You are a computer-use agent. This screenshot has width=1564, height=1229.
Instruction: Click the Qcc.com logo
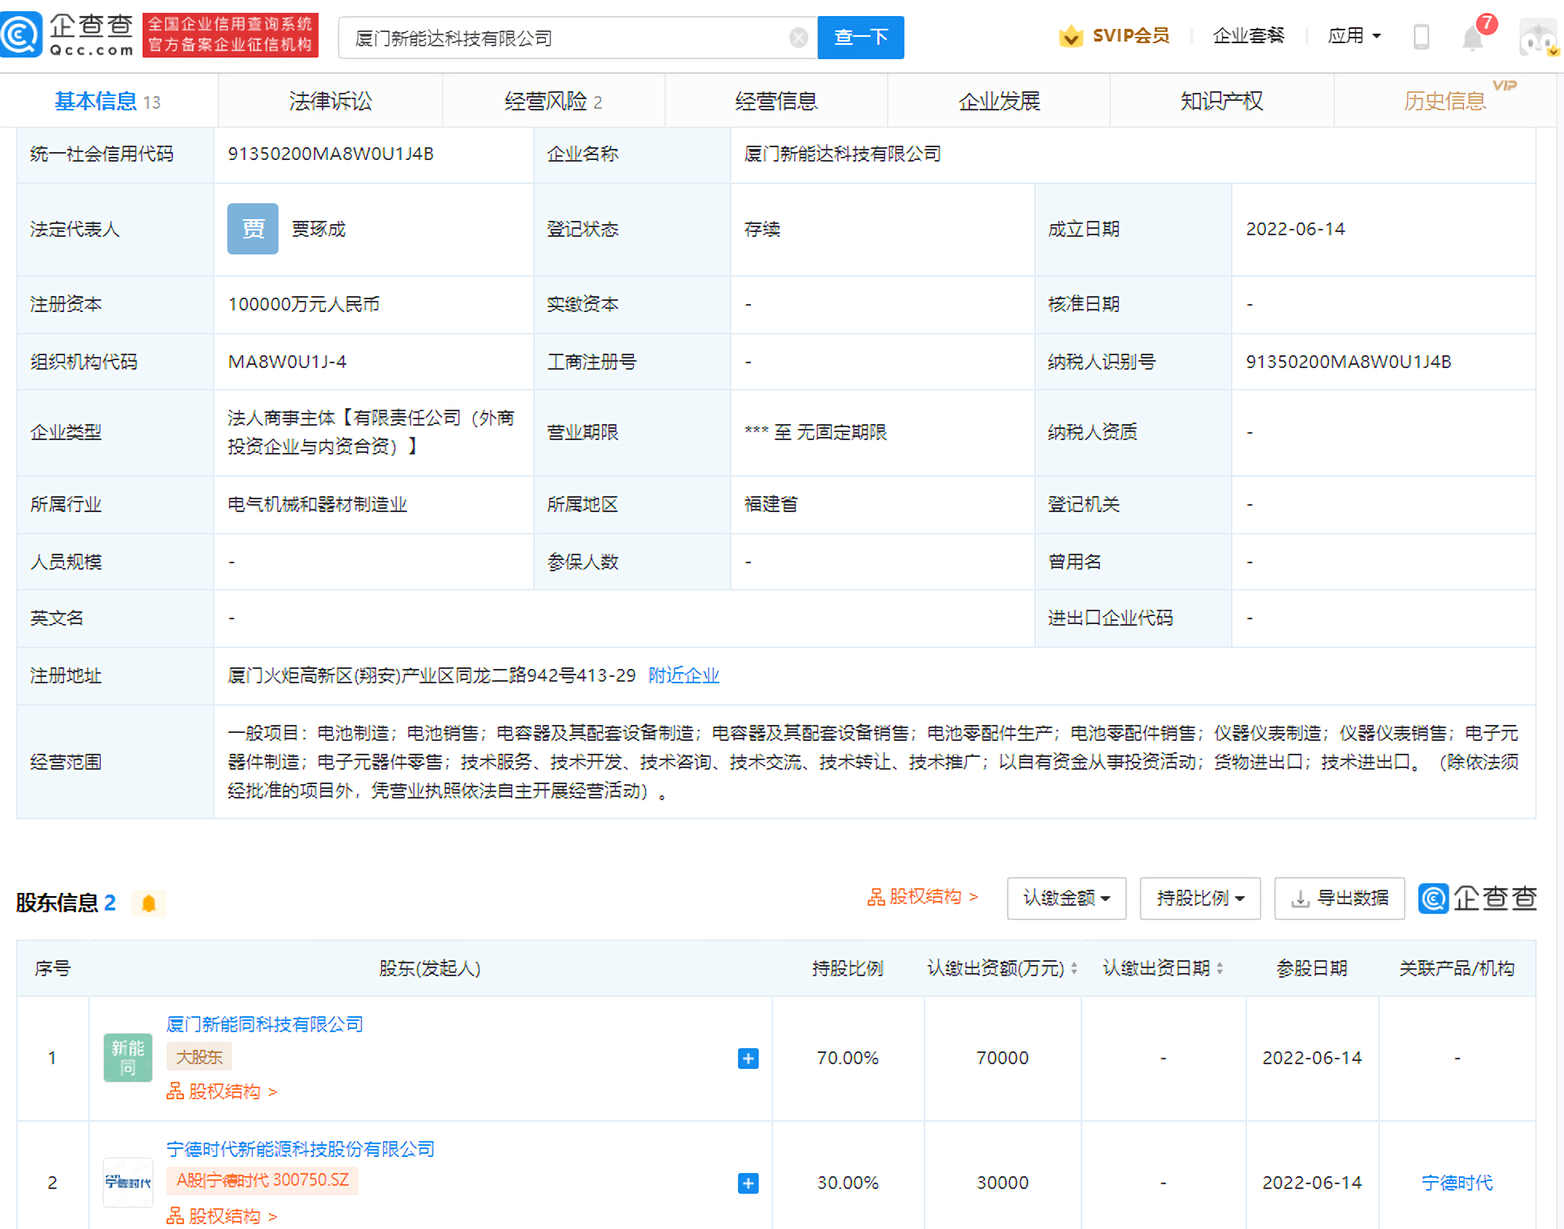[68, 35]
